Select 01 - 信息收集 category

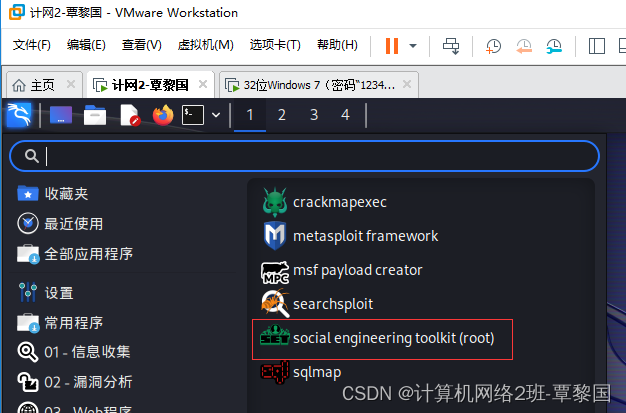pos(74,352)
